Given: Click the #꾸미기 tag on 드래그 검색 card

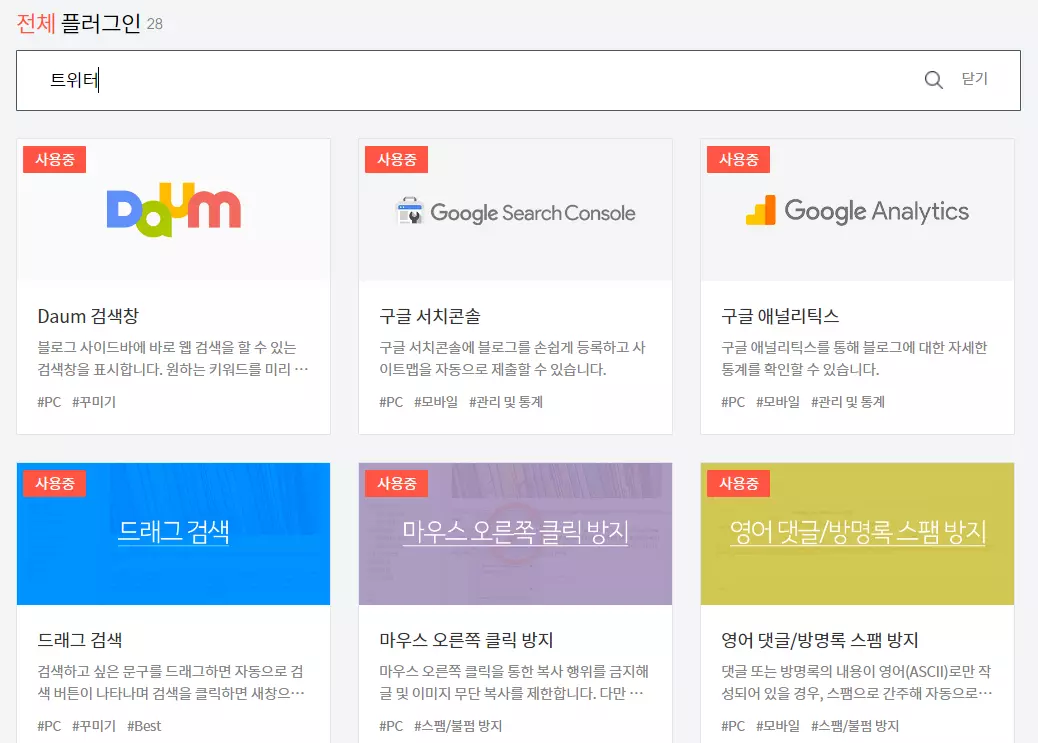Looking at the screenshot, I should click(x=94, y=726).
